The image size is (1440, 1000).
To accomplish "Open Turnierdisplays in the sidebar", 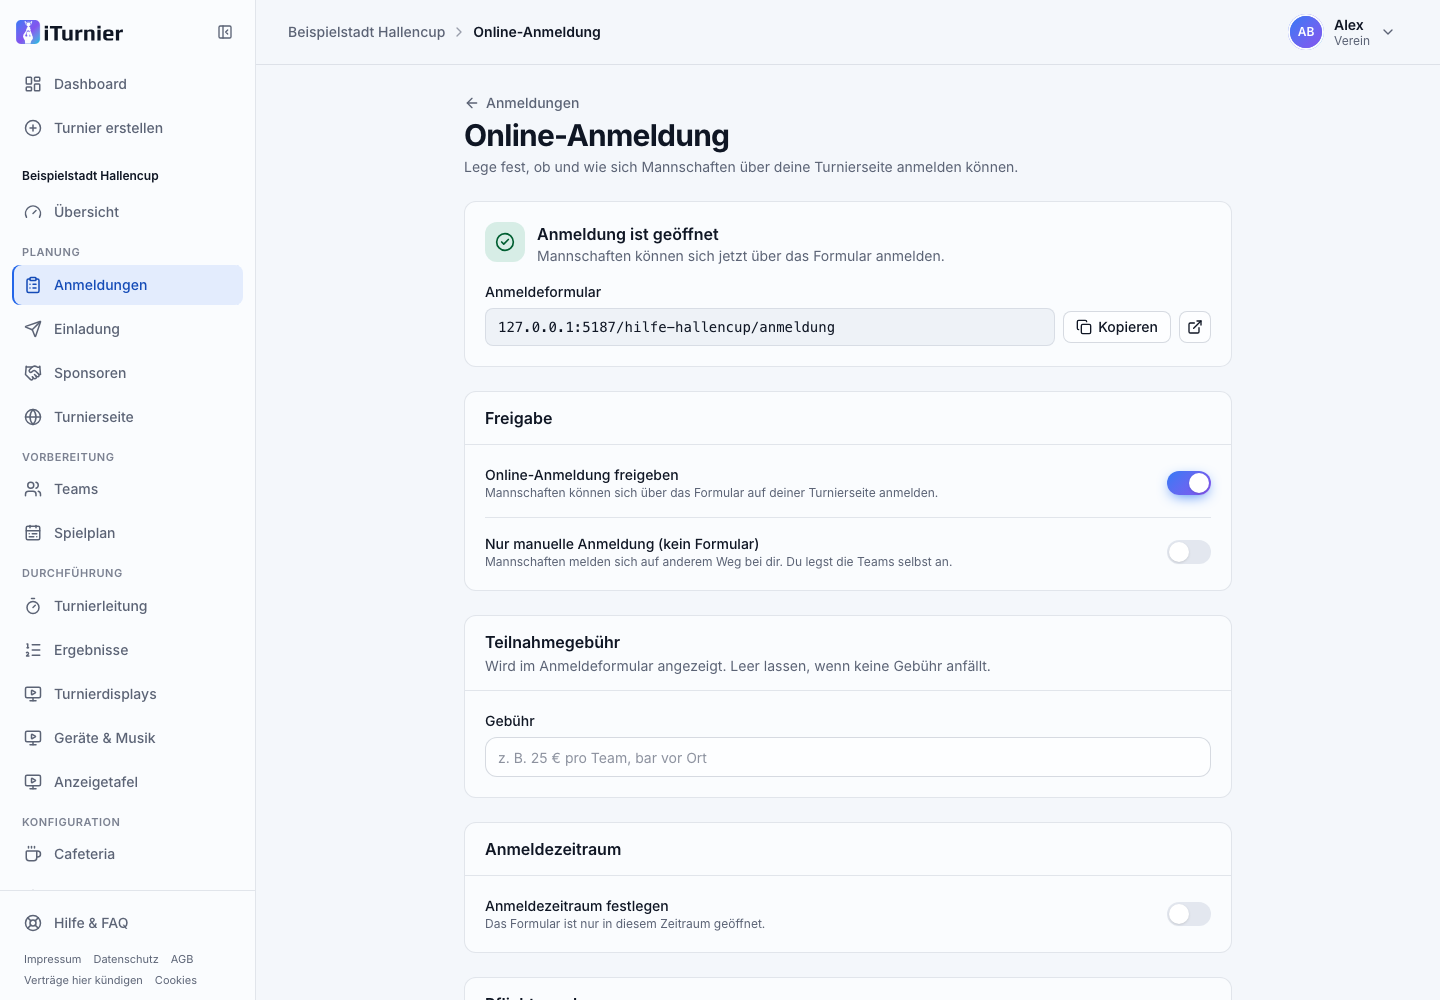I will (128, 694).
